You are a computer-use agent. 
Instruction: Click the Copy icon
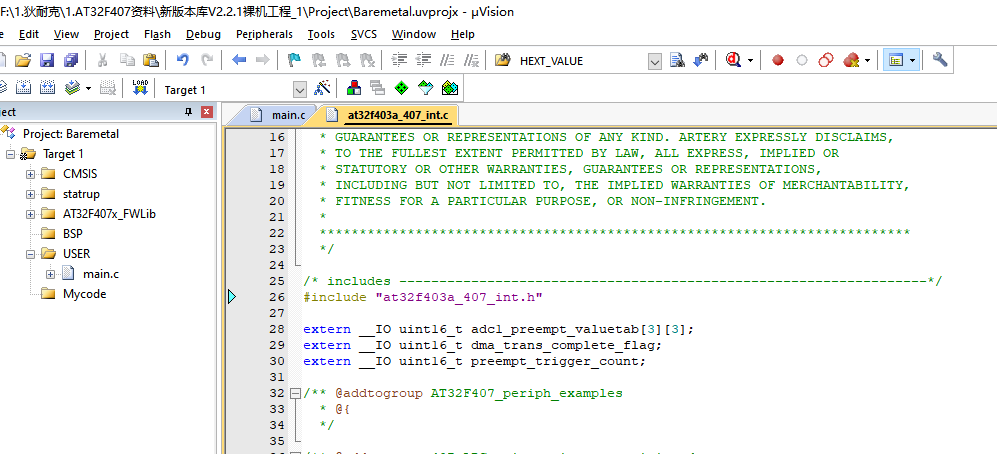coord(127,60)
